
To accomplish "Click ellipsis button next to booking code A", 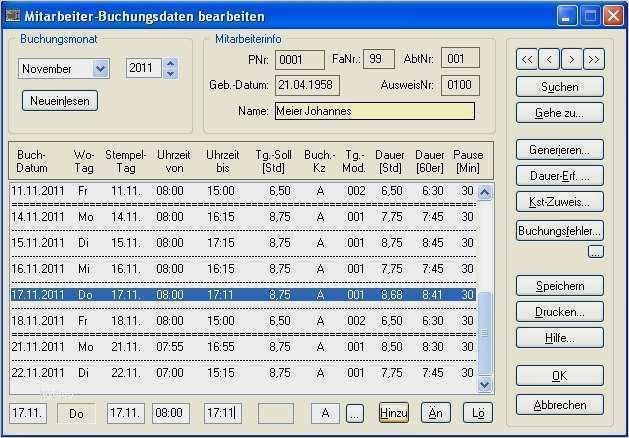I will click(x=354, y=413).
